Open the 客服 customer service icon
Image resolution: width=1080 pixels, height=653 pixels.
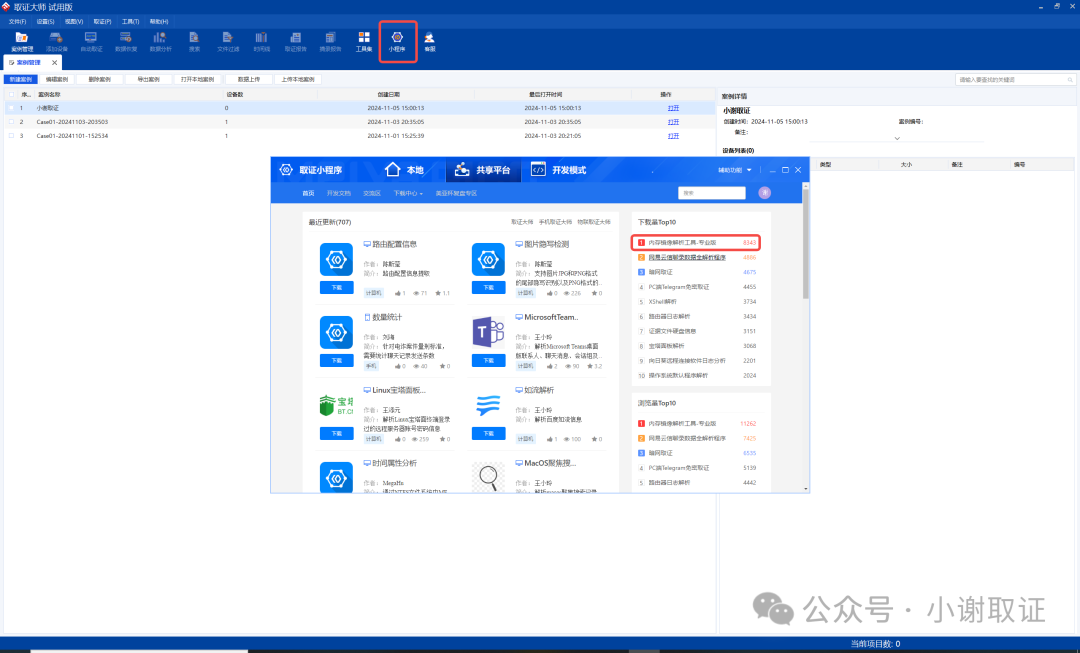pos(430,42)
